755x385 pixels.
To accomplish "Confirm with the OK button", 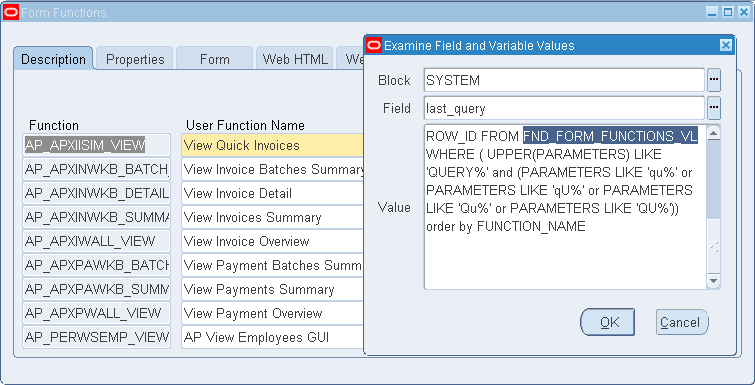I will point(608,322).
